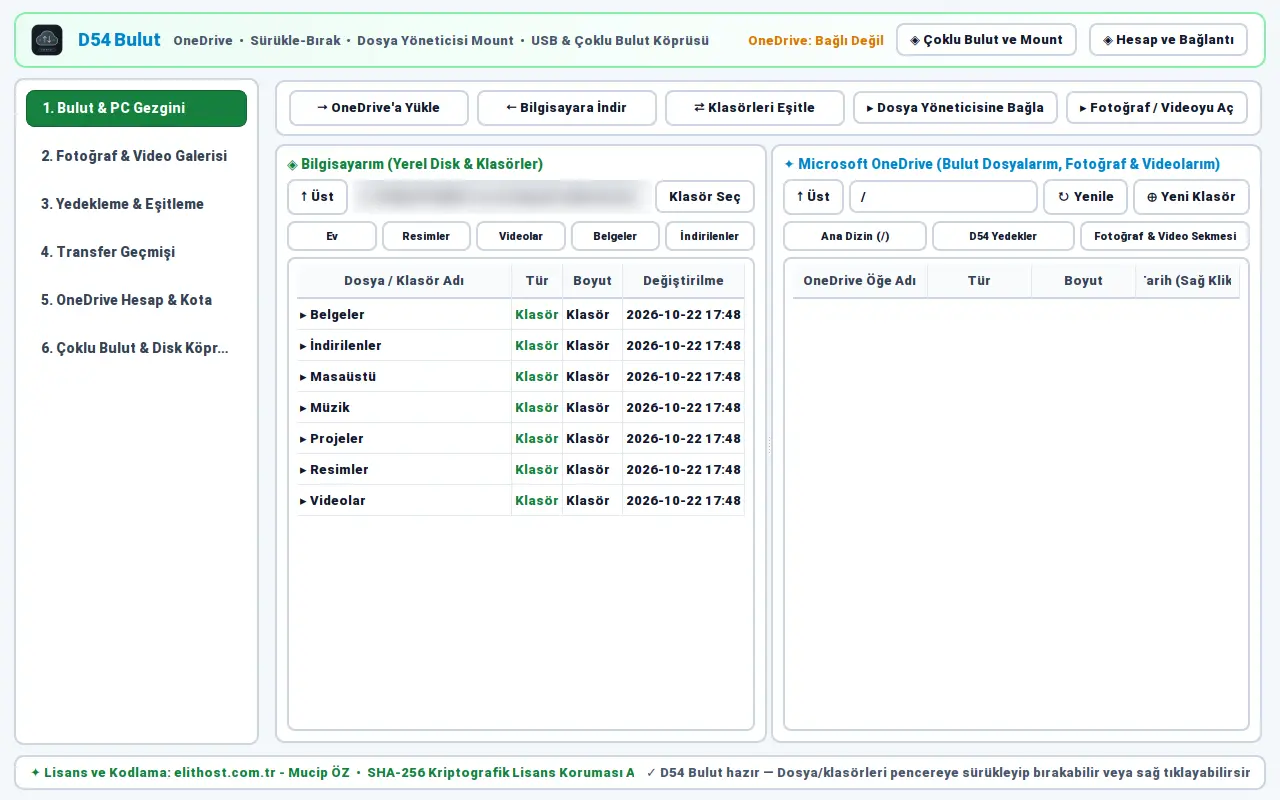Go to Ana Dizin (/) root
The image size is (1280, 800).
[x=855, y=236]
